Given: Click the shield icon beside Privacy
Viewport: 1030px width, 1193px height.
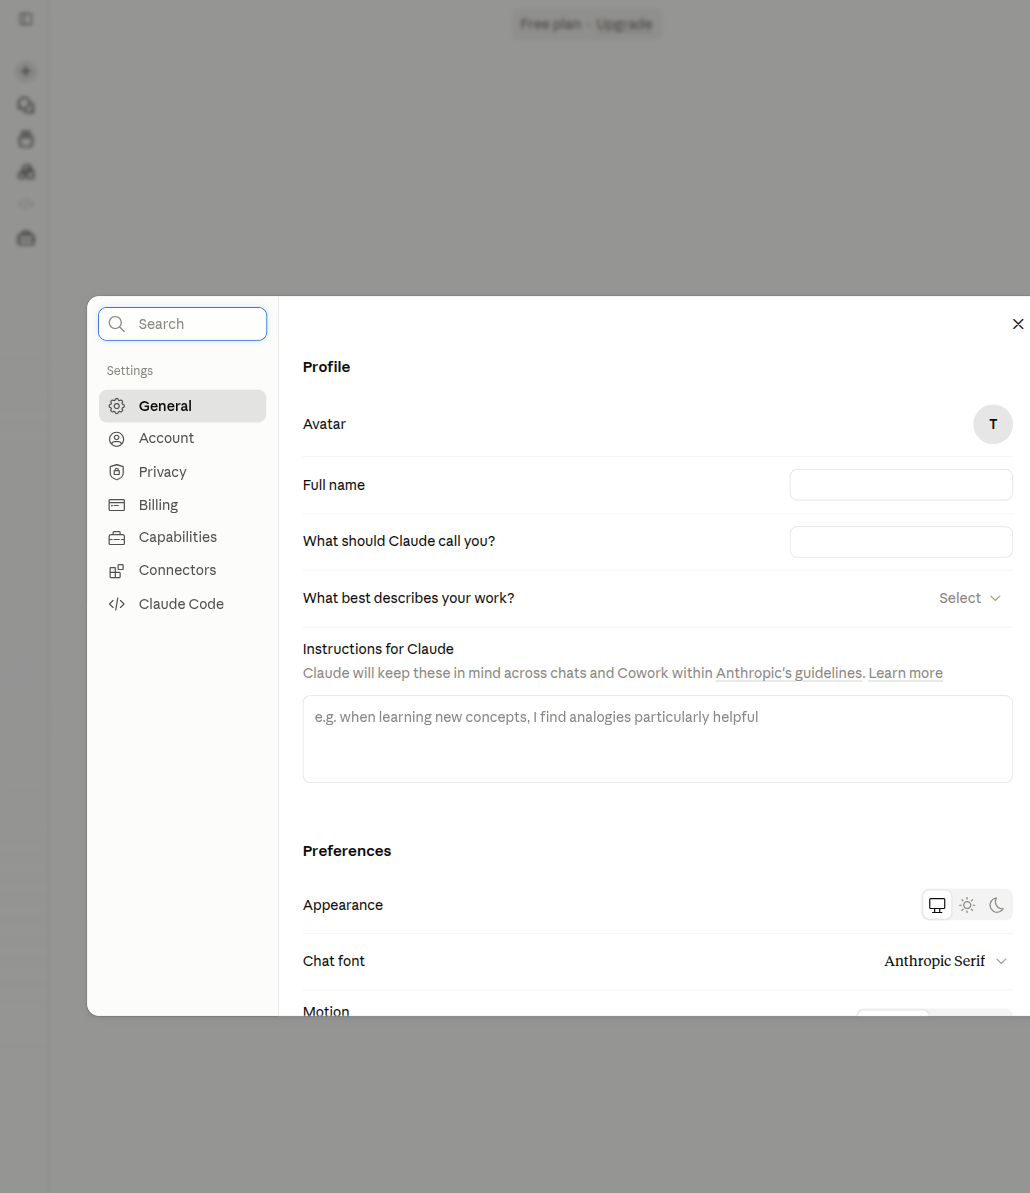Looking at the screenshot, I should point(116,472).
